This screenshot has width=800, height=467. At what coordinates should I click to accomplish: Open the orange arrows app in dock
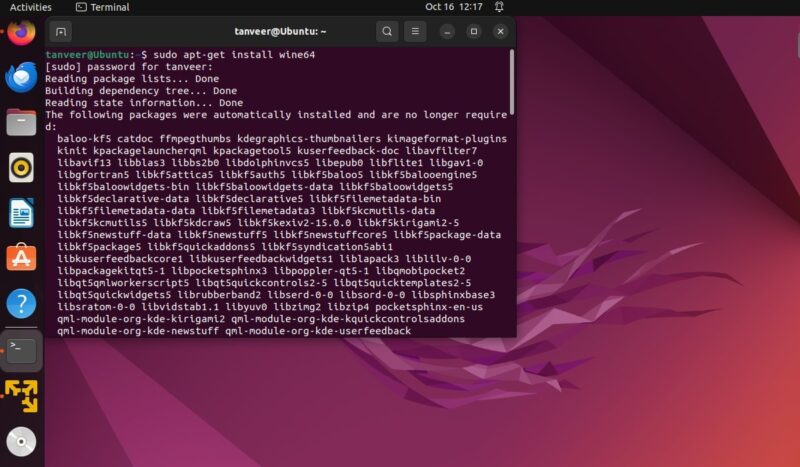tap(21, 396)
